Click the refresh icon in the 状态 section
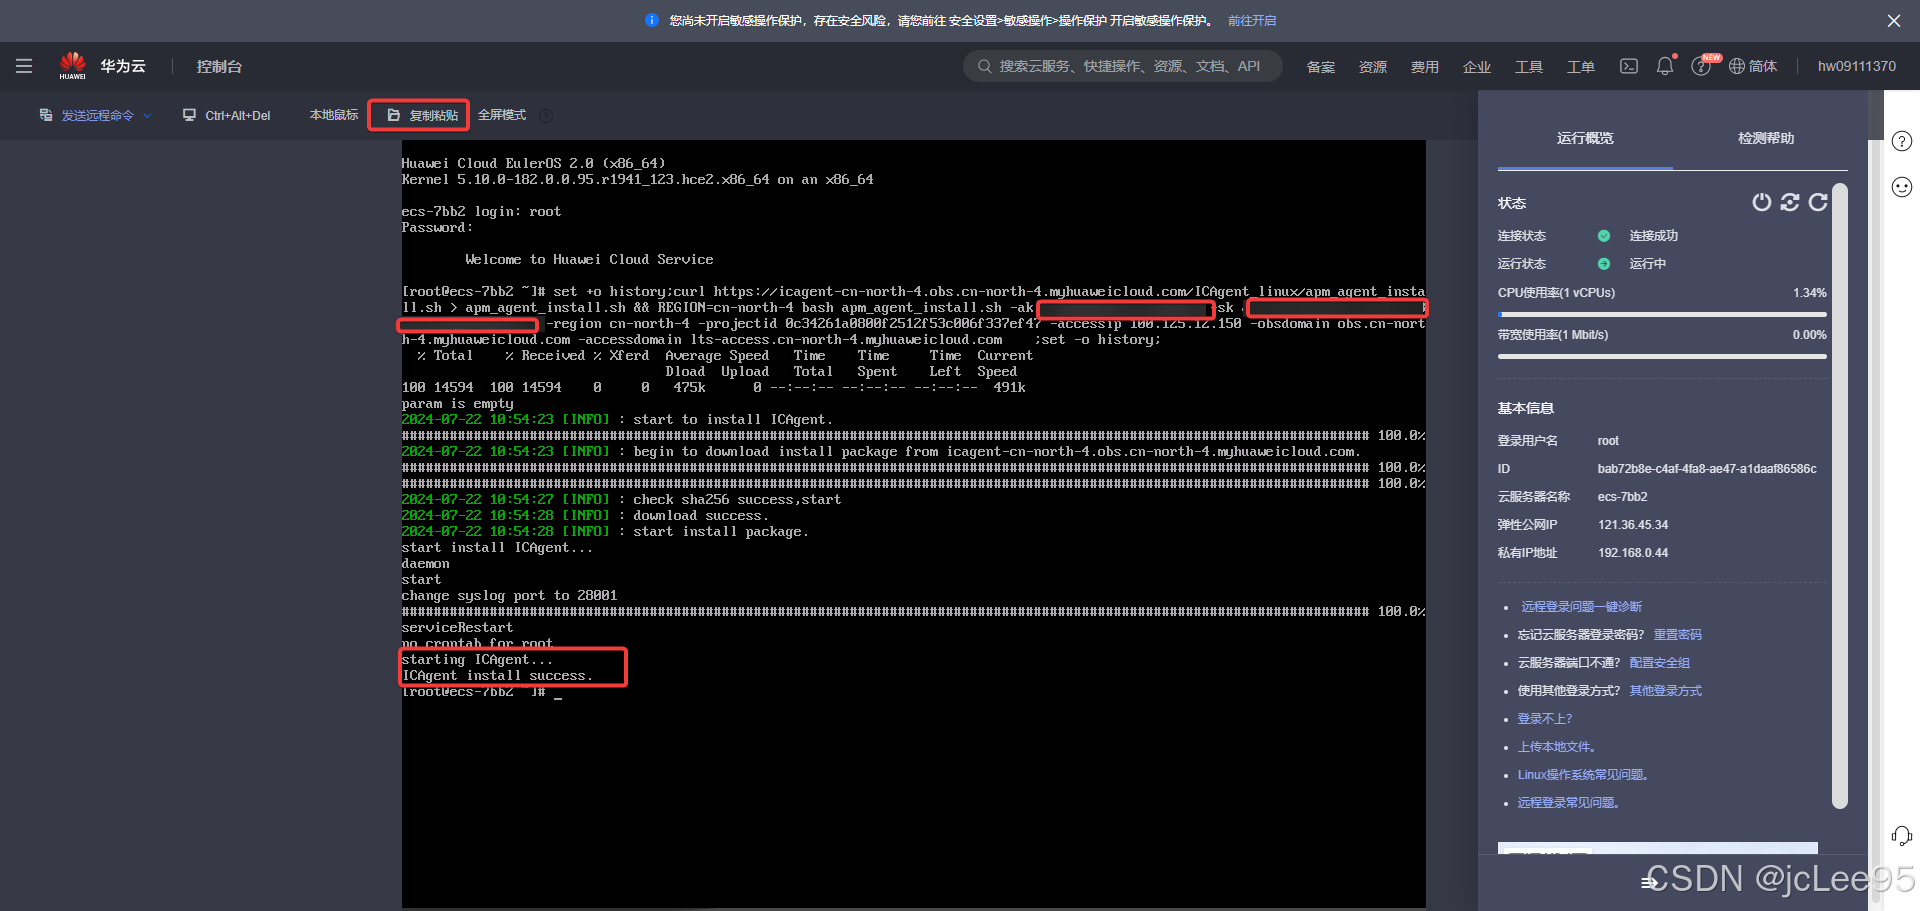This screenshot has width=1920, height=911. (1818, 202)
